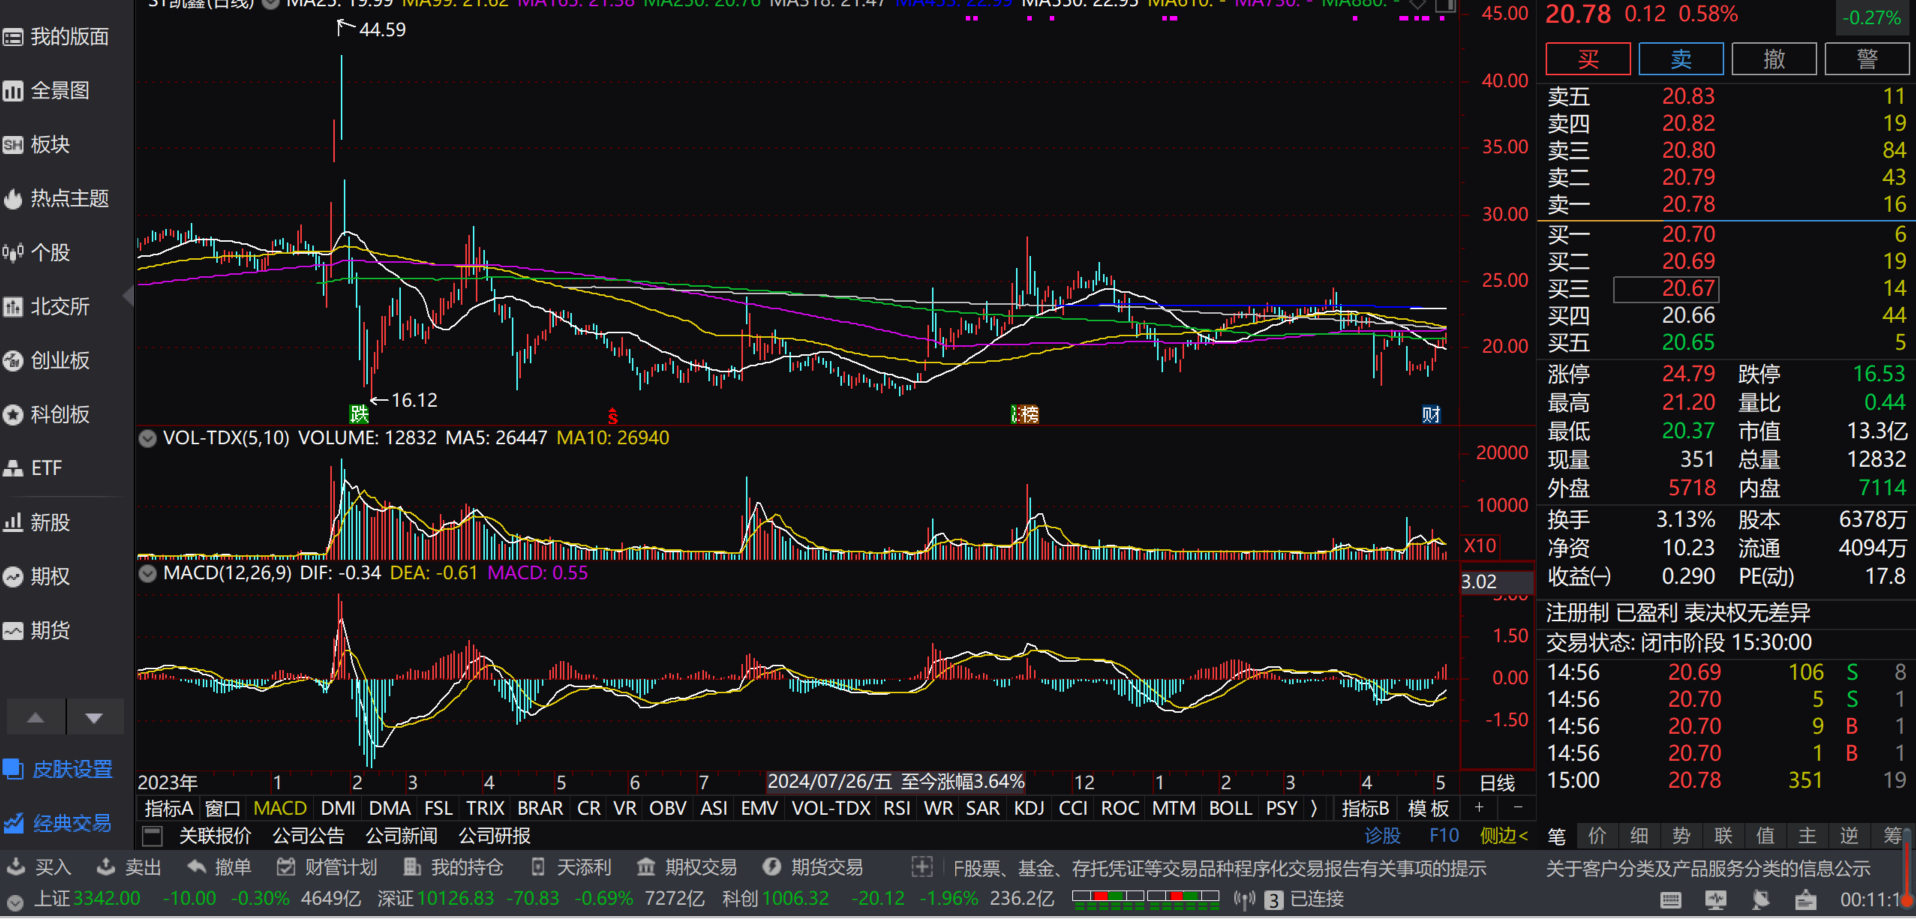Open 皮肤设置 skin settings
The height and width of the screenshot is (919, 1916).
58,769
